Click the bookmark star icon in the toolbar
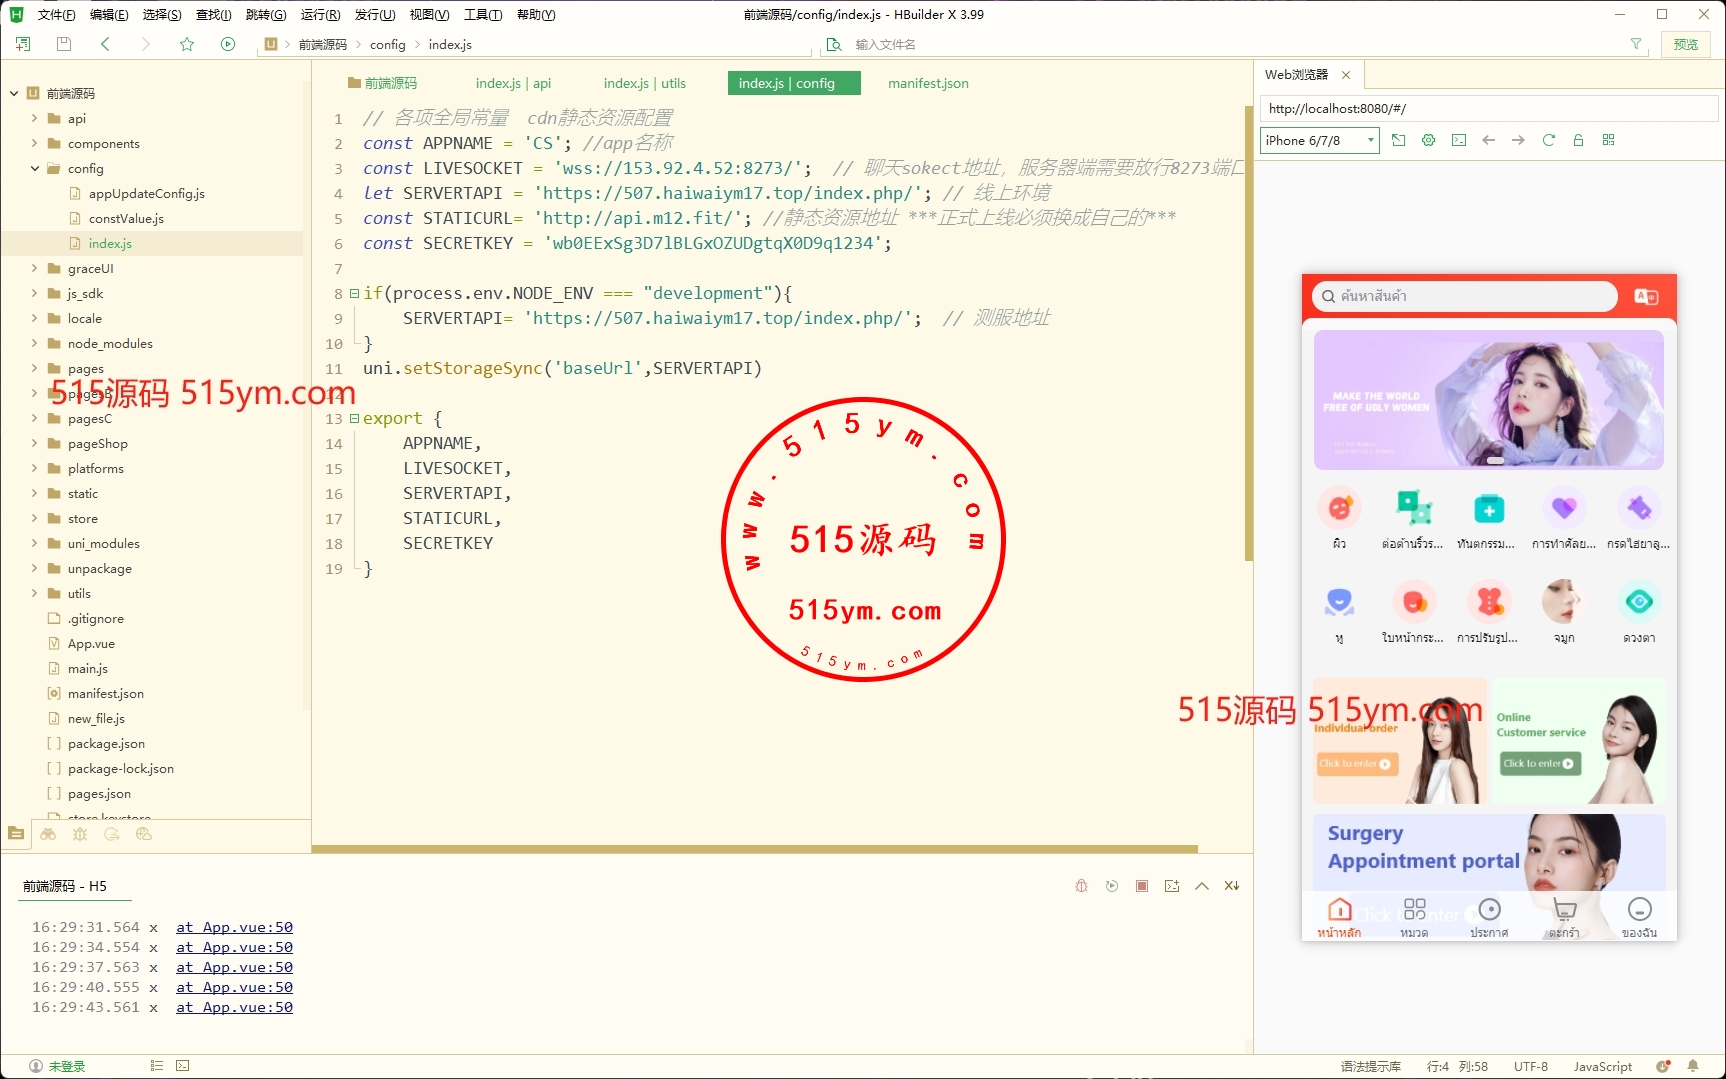This screenshot has width=1726, height=1079. pos(187,44)
